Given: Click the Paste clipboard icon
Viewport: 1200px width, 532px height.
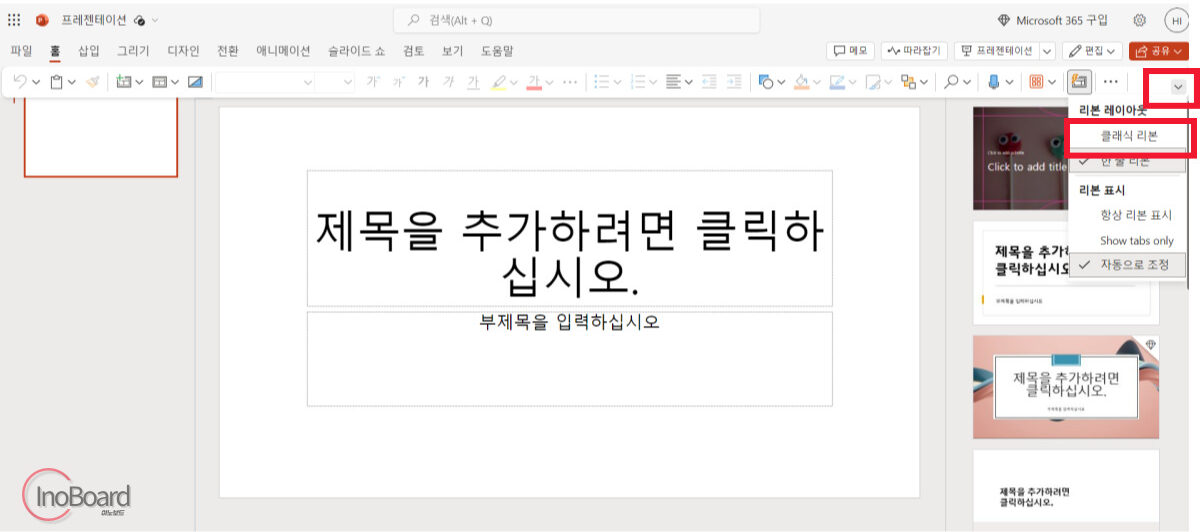Looking at the screenshot, I should [58, 82].
